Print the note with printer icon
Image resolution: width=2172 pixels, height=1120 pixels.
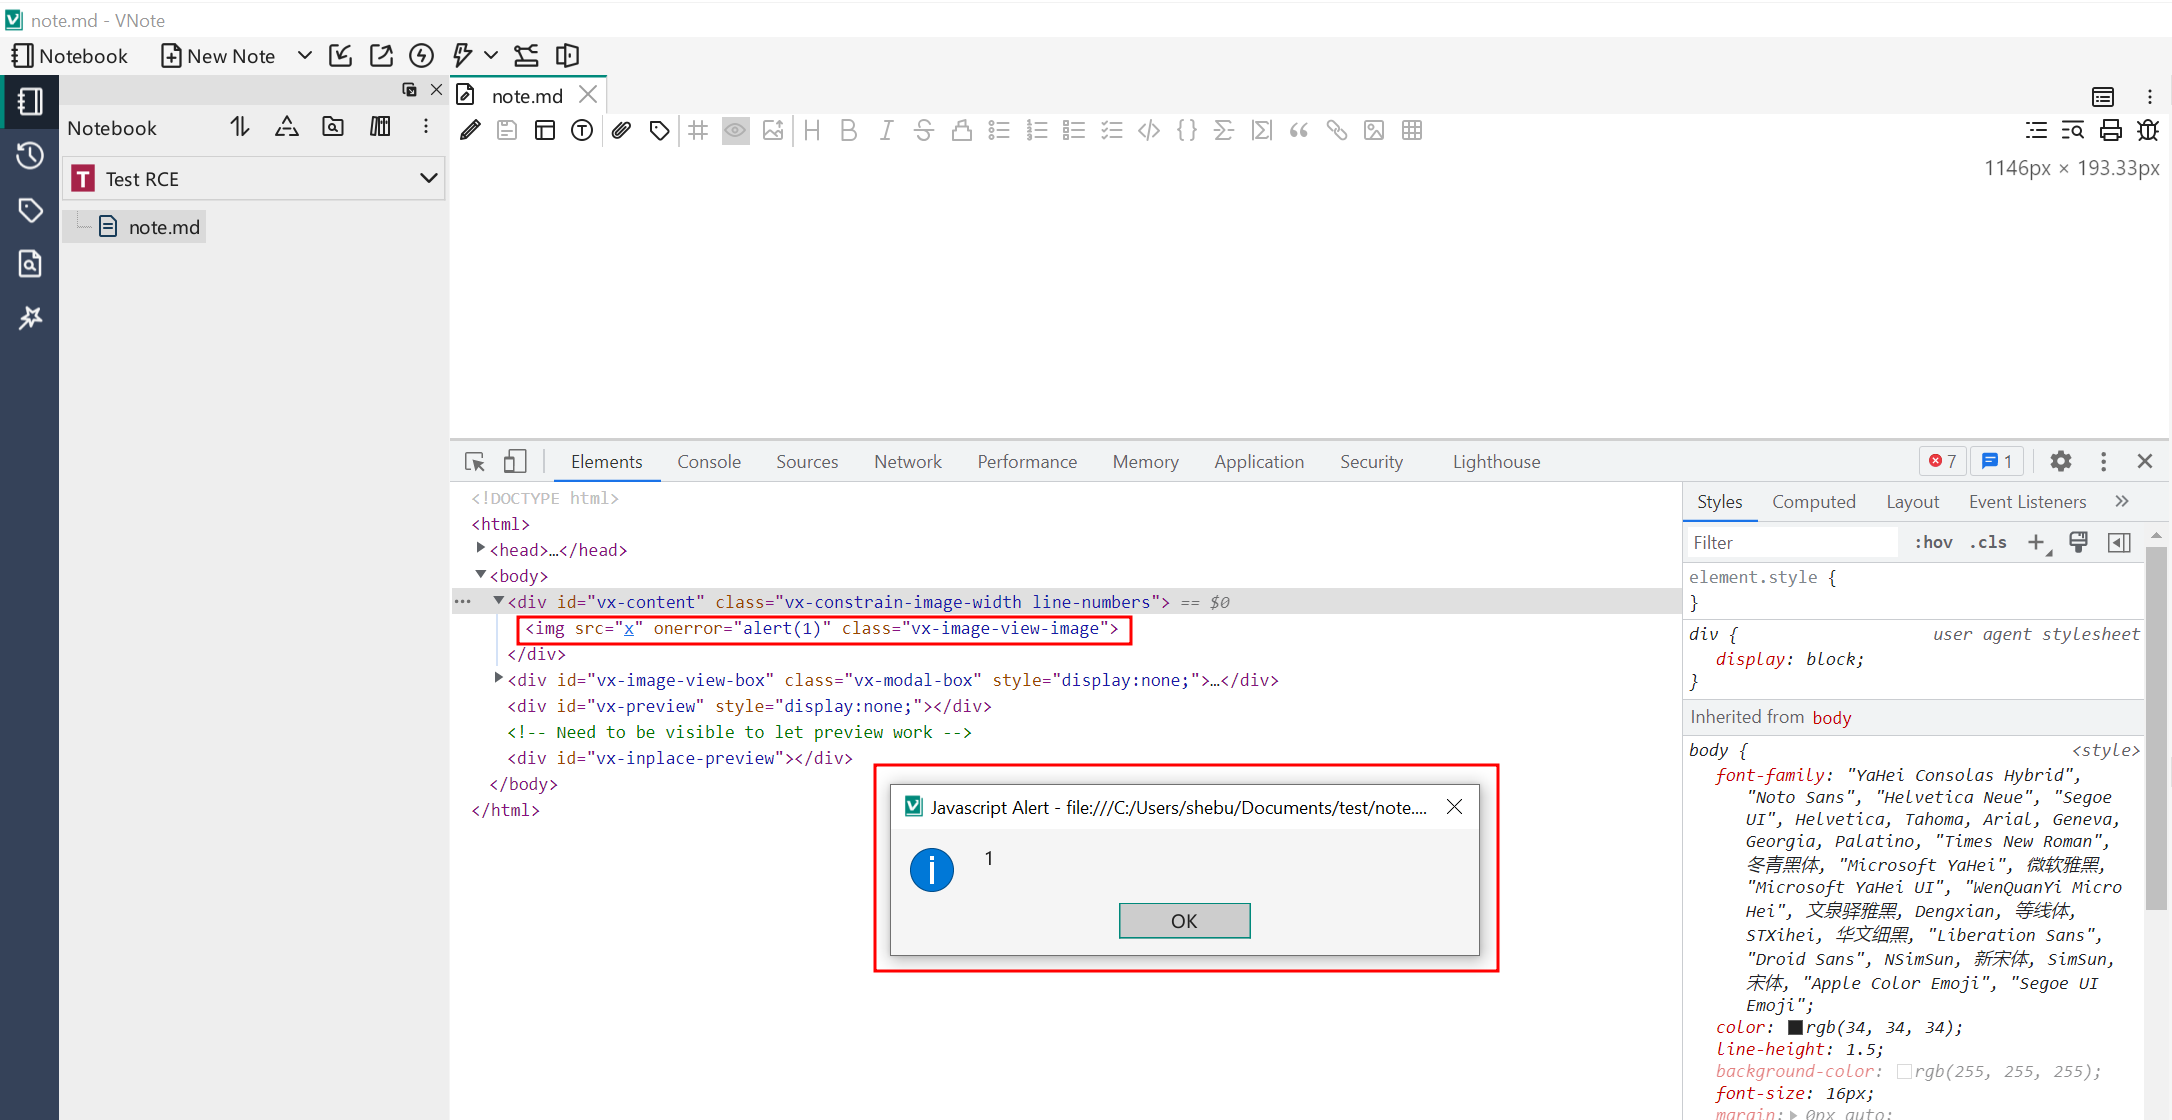2111,130
